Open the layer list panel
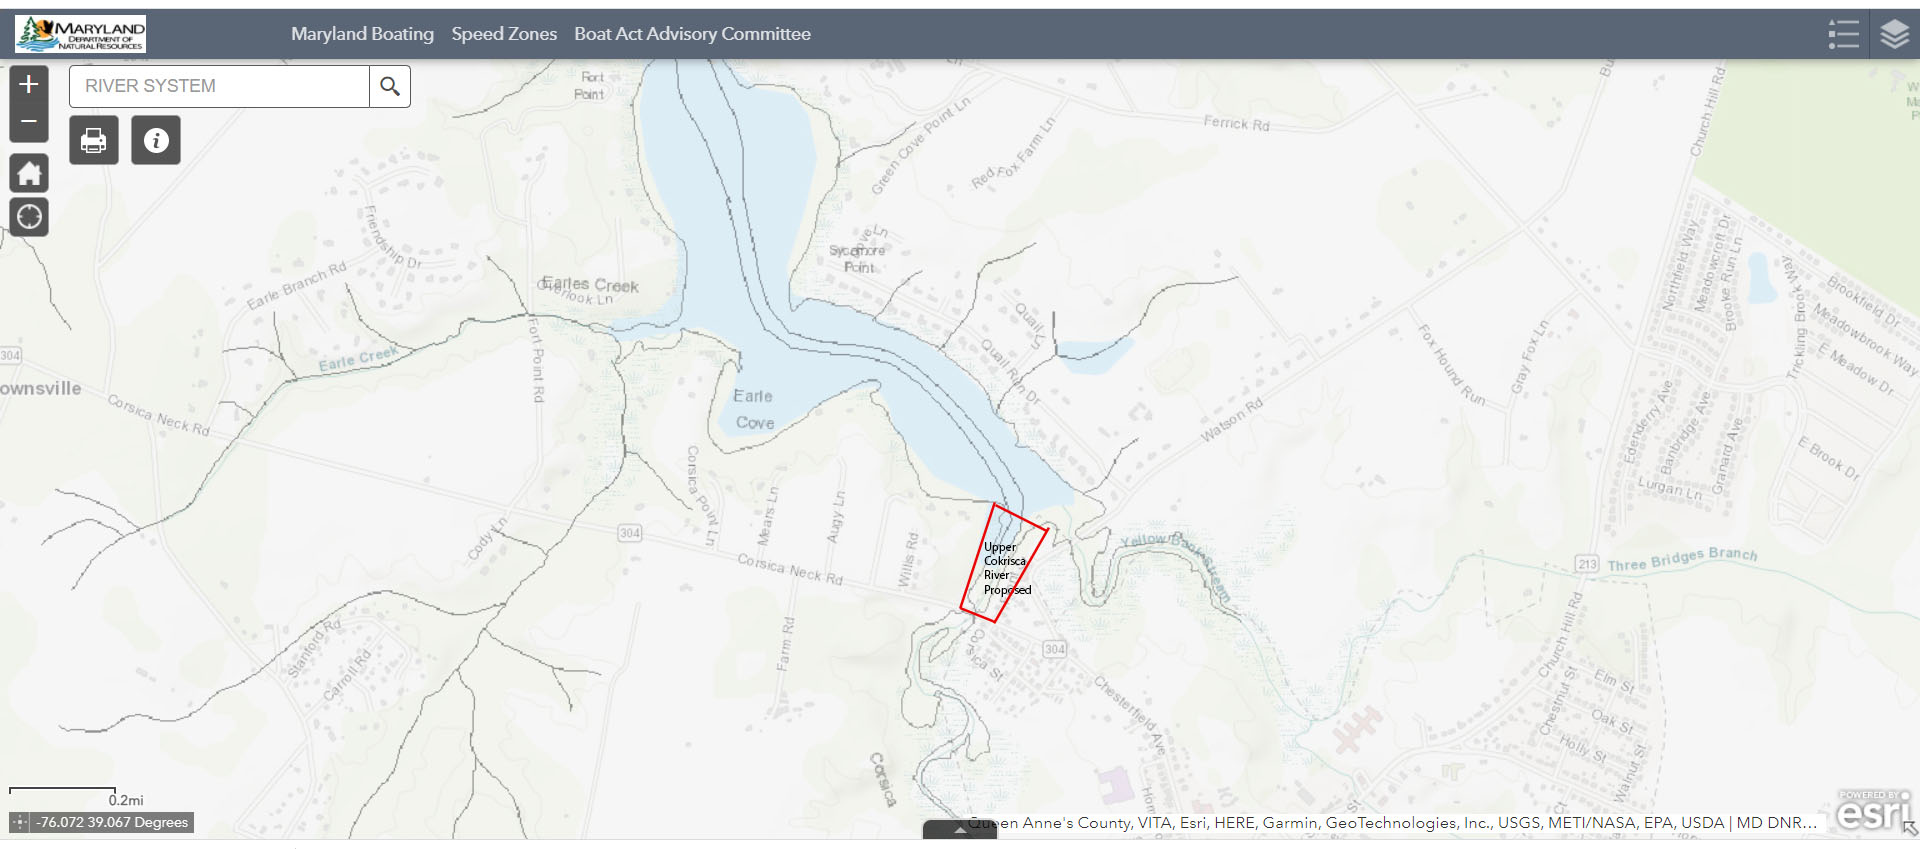Viewport: 1920px width, 849px height. click(1894, 34)
